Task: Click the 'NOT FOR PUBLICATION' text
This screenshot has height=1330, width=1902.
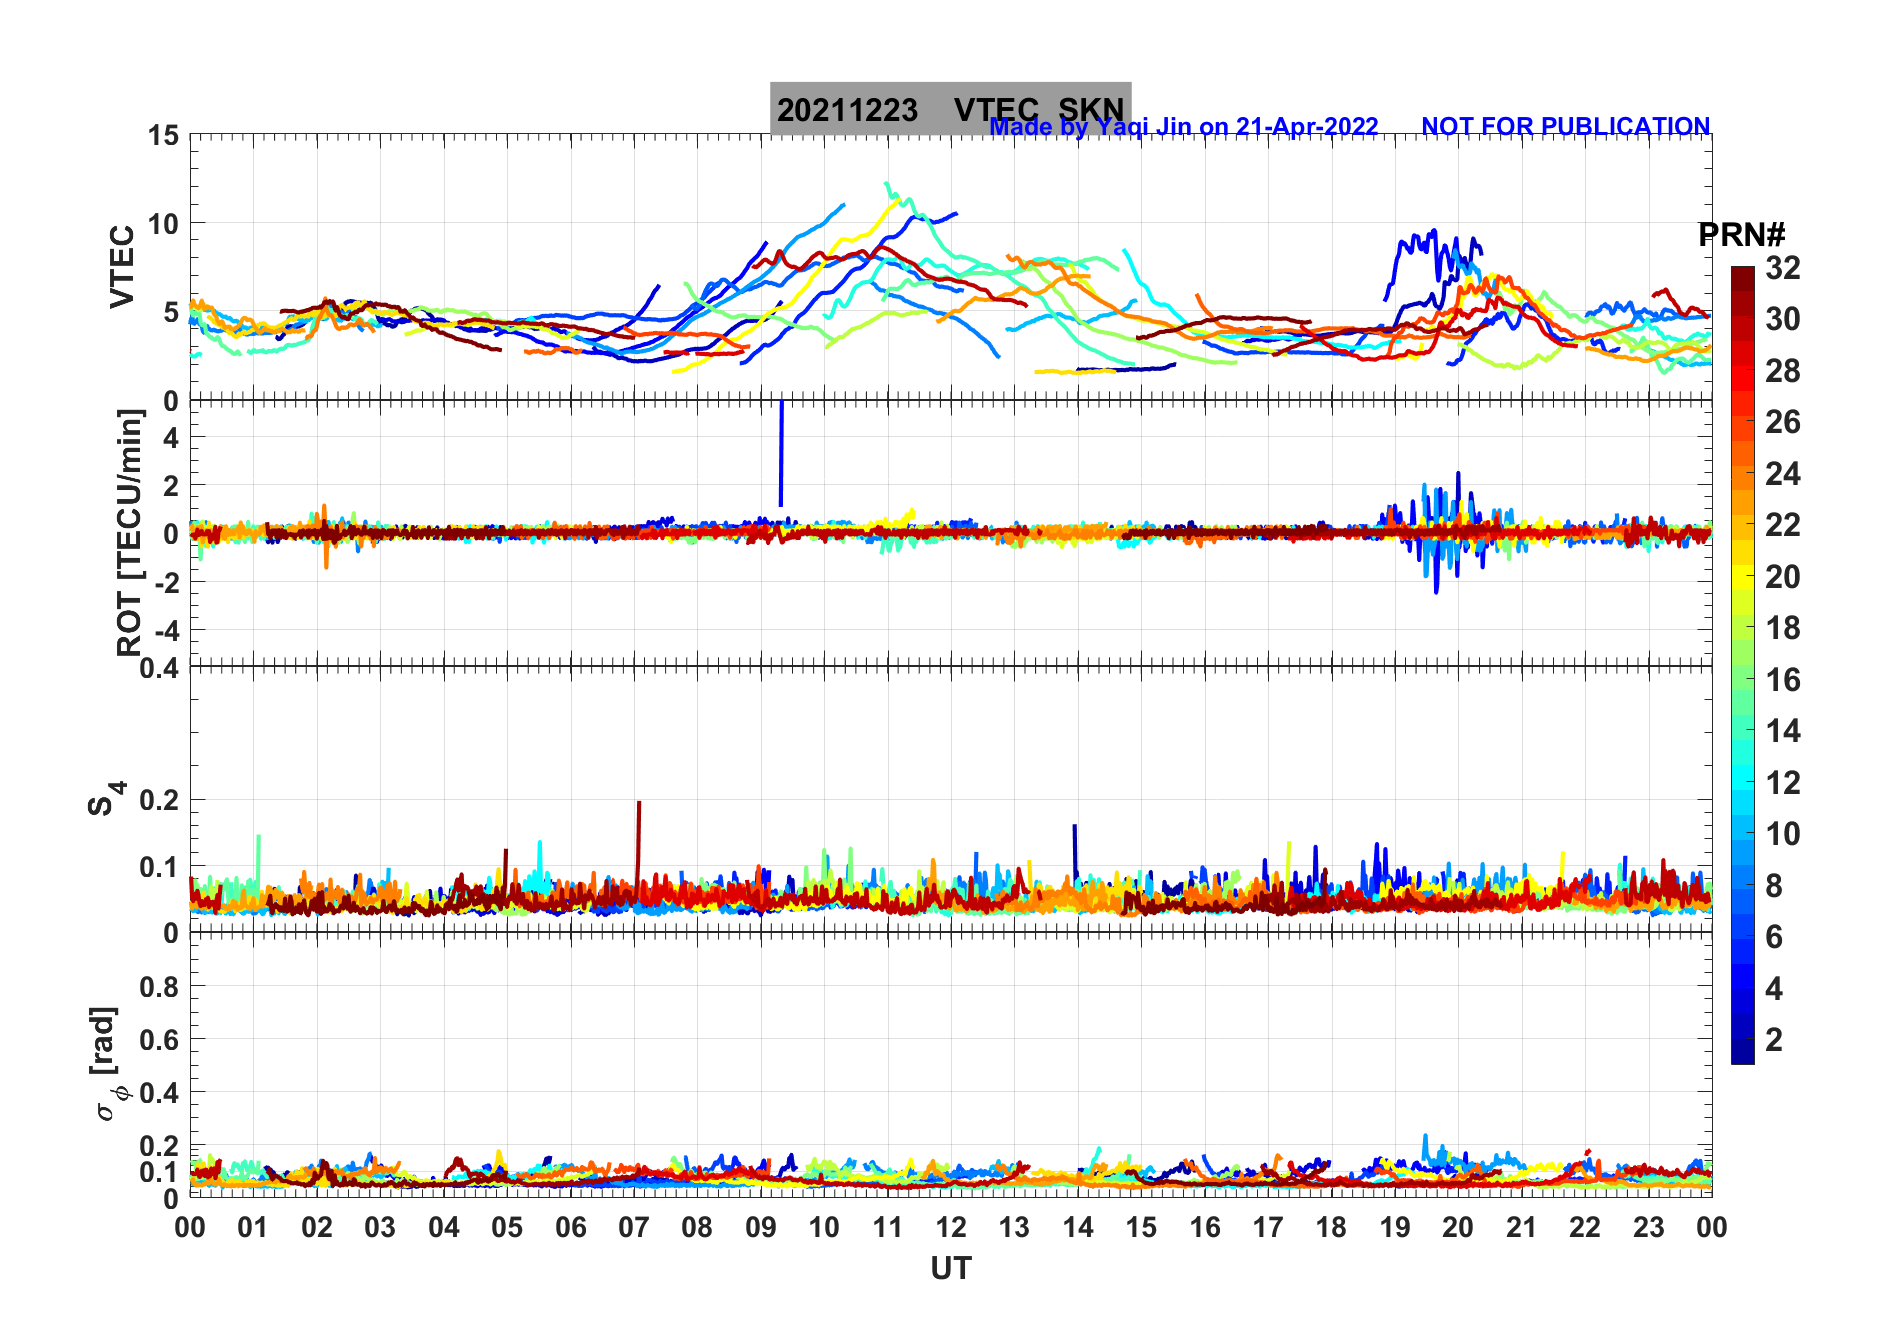Action: (x=1565, y=126)
